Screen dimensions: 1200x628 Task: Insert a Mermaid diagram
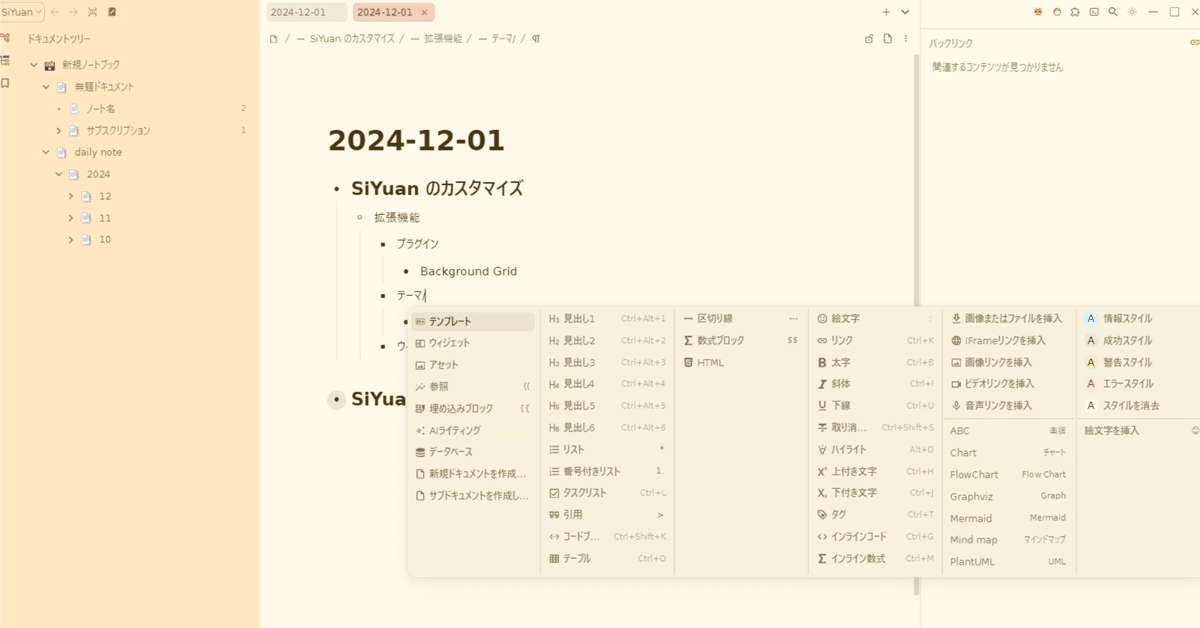click(1008, 518)
